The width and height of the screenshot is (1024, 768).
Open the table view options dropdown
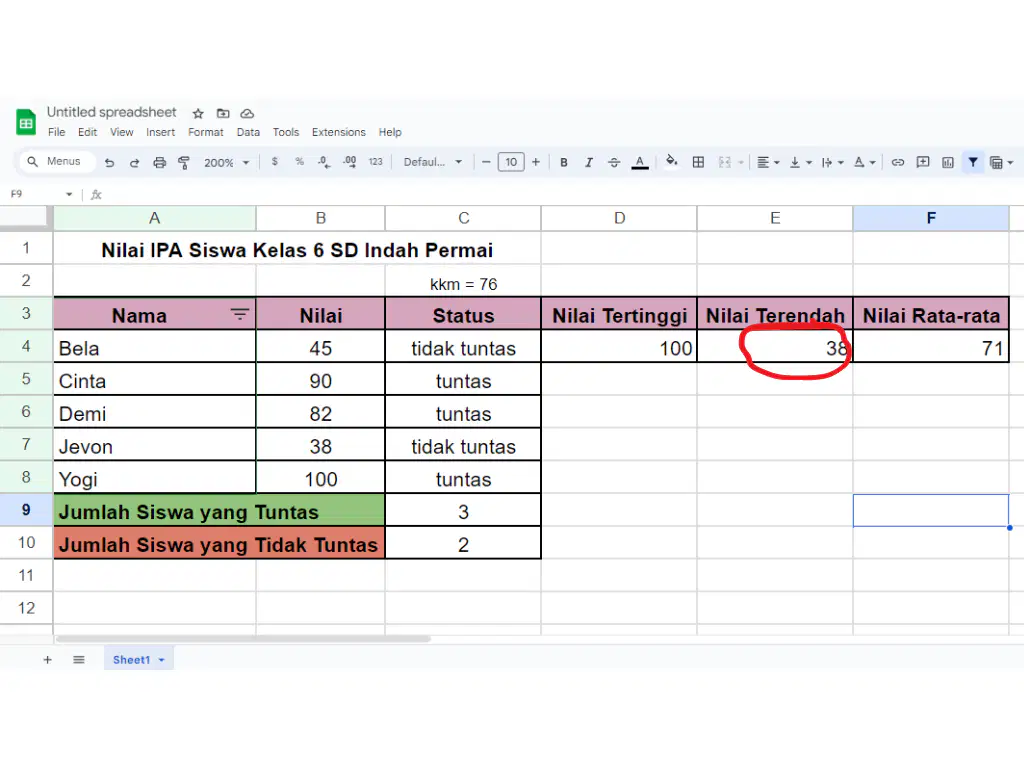(1010, 163)
